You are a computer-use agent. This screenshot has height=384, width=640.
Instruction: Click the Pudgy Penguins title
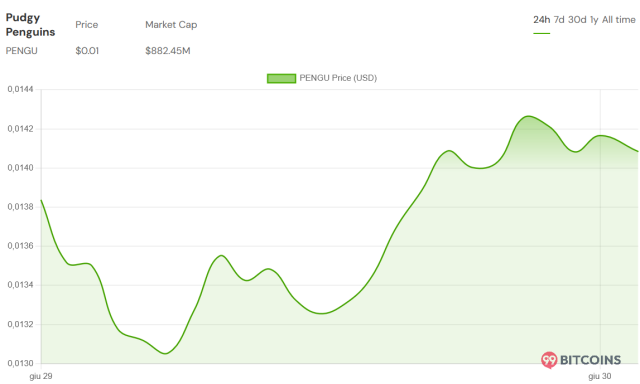tap(30, 24)
